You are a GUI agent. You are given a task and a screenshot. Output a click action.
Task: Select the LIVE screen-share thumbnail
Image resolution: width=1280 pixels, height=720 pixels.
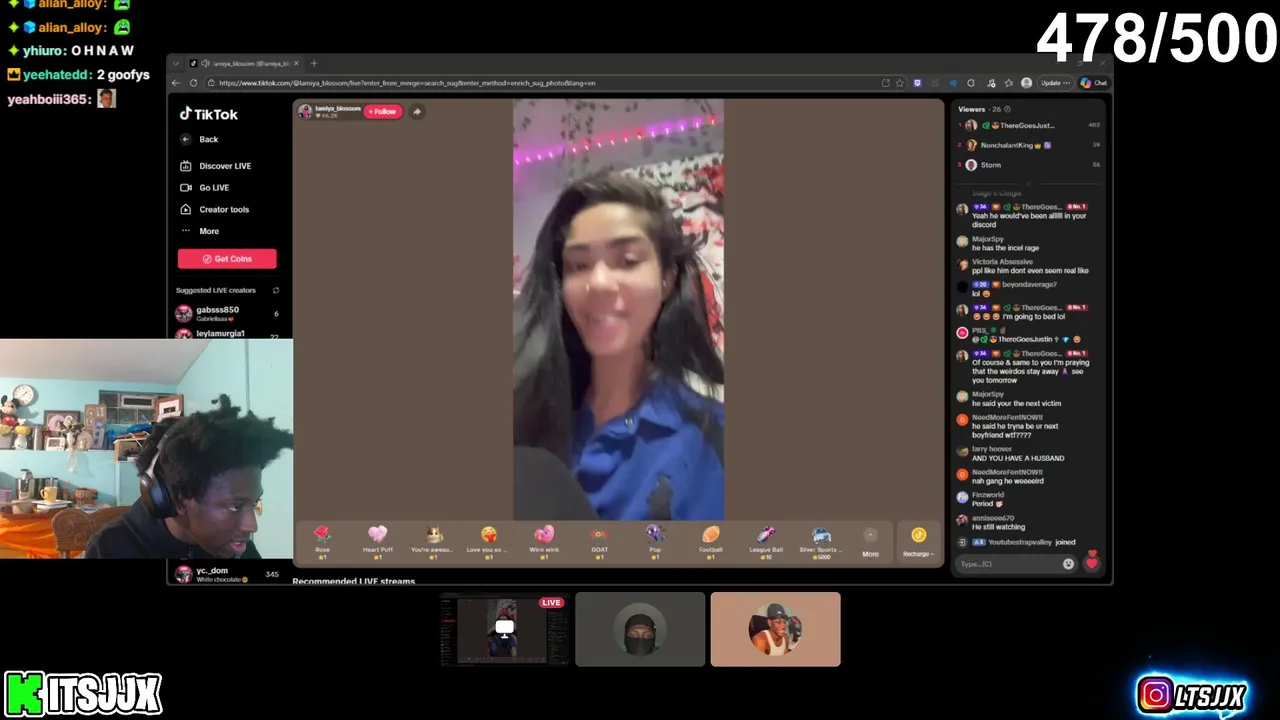point(505,629)
